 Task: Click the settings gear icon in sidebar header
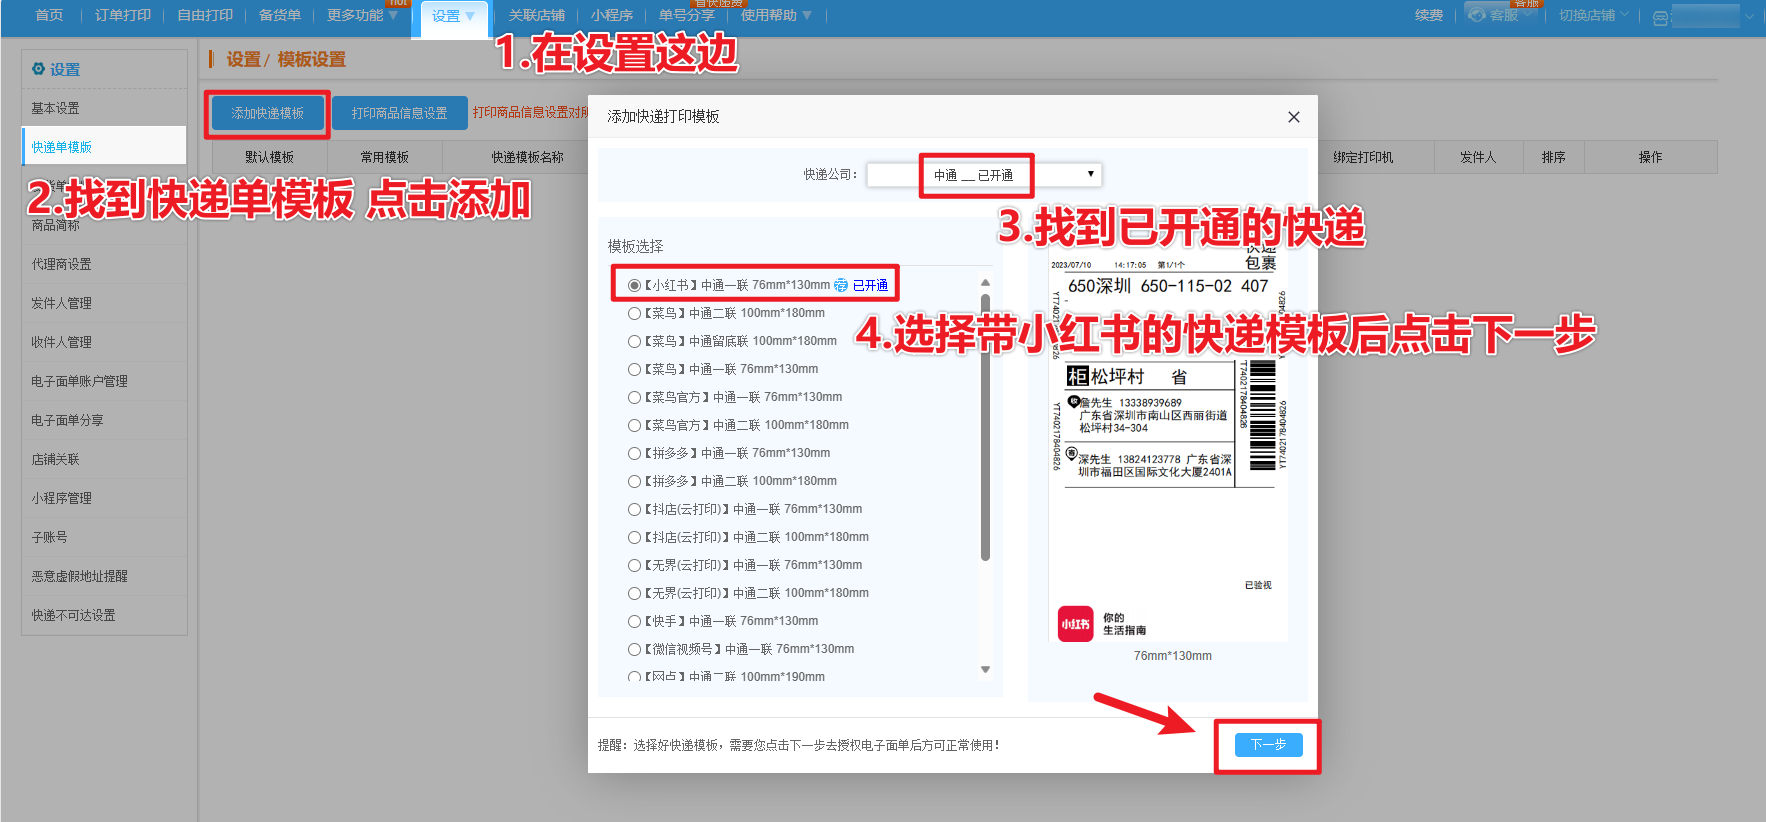[38, 69]
